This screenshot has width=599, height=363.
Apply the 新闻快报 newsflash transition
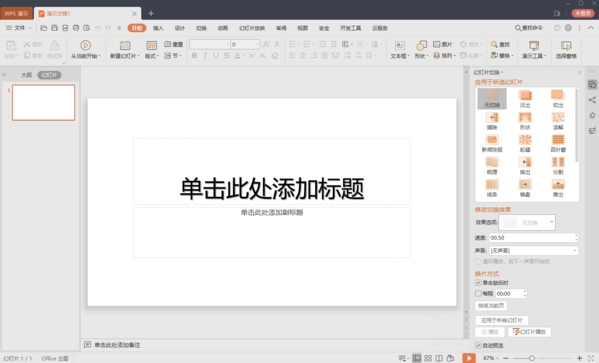(492, 143)
